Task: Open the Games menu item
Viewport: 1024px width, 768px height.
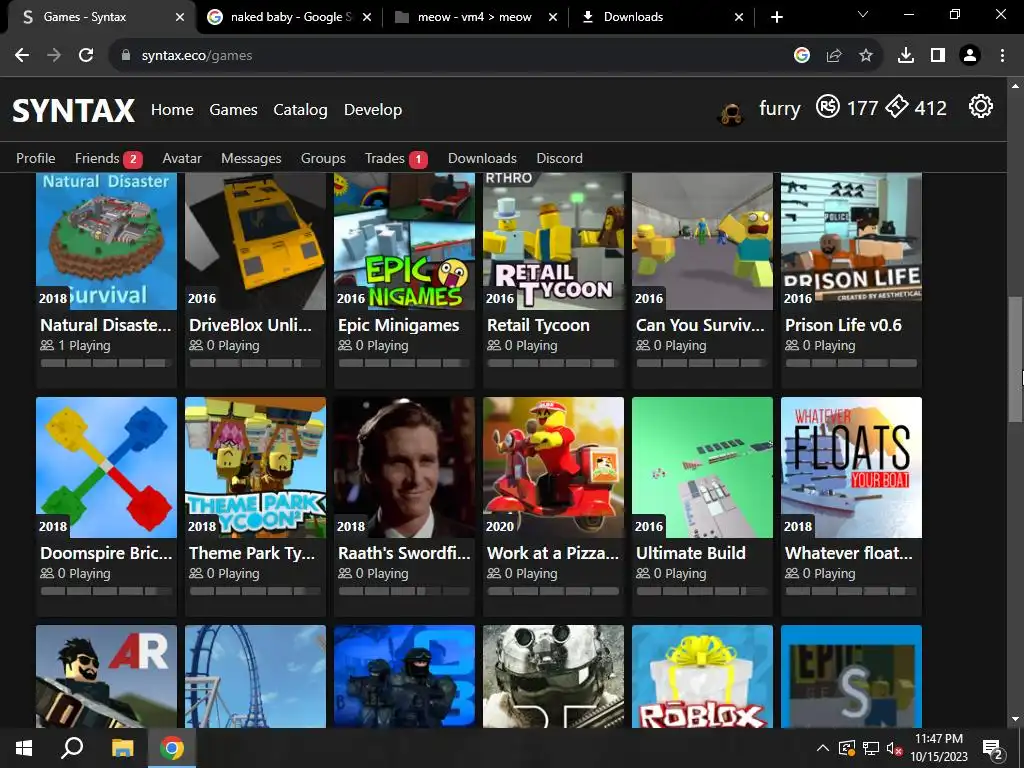Action: tap(233, 110)
